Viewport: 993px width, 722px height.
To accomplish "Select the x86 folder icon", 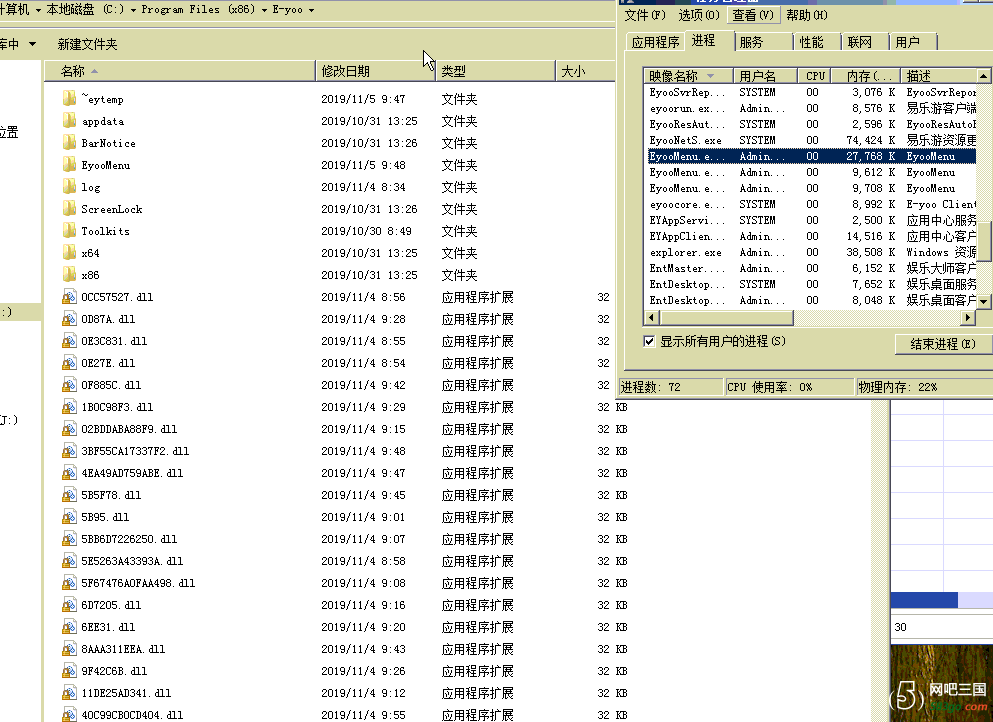I will [70, 275].
